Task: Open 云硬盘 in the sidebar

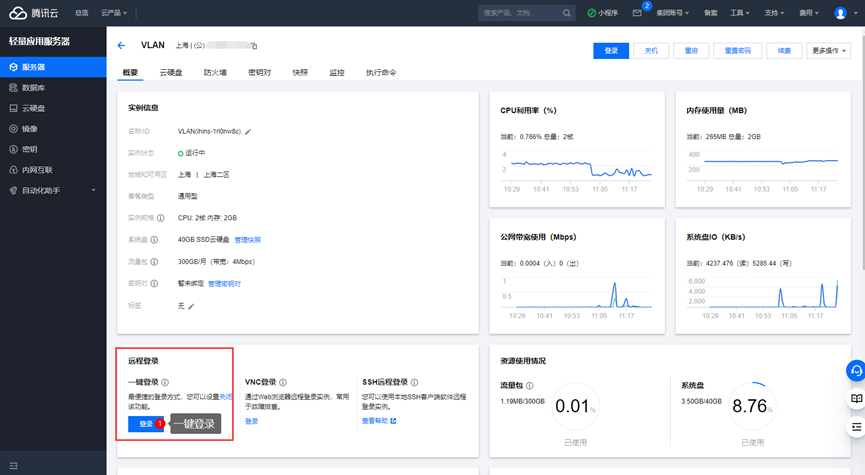Action: (x=53, y=108)
